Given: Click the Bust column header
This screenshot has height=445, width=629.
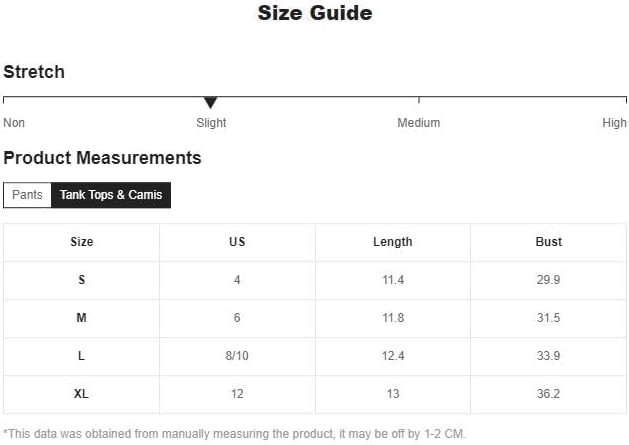Looking at the screenshot, I should click(x=548, y=242).
